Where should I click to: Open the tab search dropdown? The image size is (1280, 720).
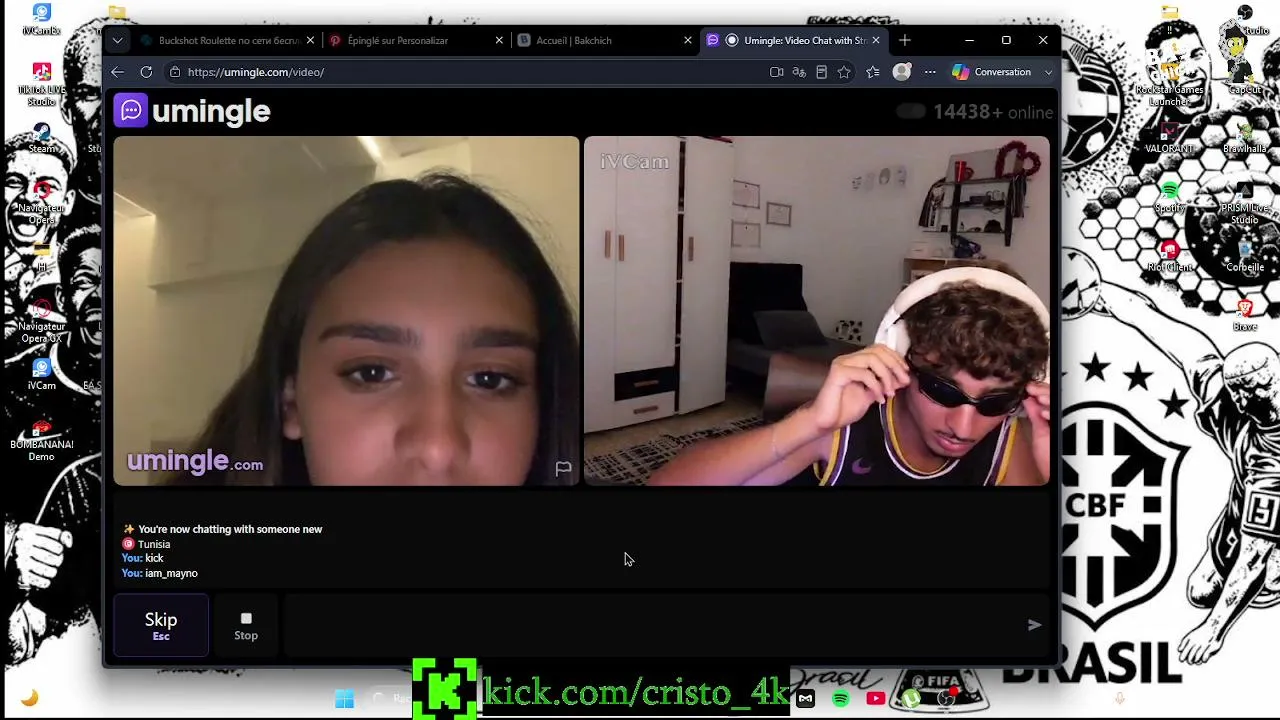[x=117, y=40]
